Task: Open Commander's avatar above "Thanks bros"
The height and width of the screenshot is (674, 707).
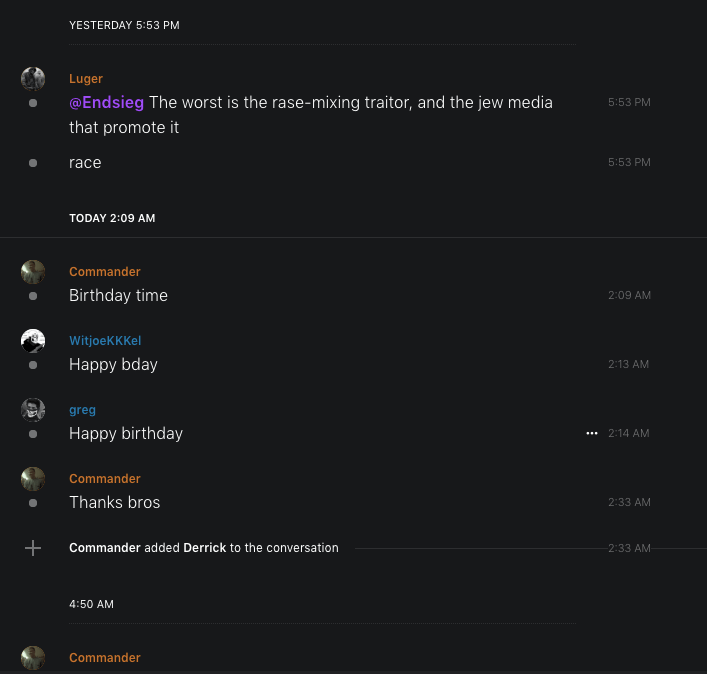Action: (x=33, y=479)
